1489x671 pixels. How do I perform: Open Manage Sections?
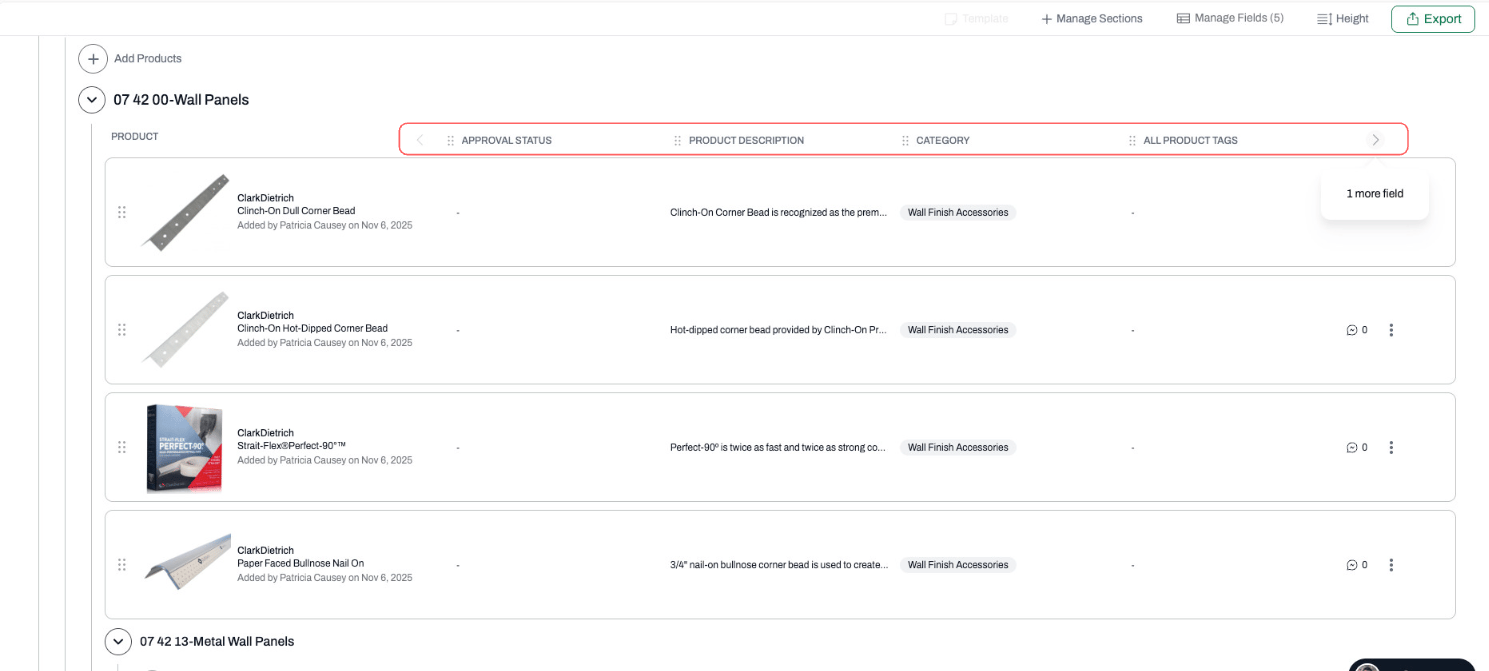point(1092,19)
